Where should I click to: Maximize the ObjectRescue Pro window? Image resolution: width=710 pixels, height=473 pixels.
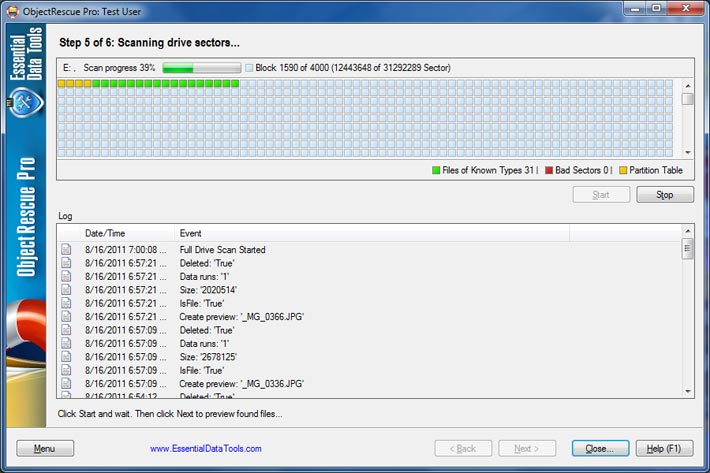point(656,8)
